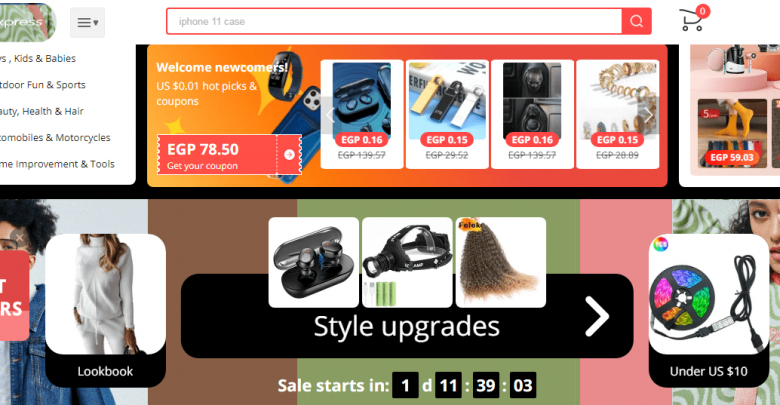Click the red search magnifier button
Screen dimensions: 780x405
(x=636, y=21)
